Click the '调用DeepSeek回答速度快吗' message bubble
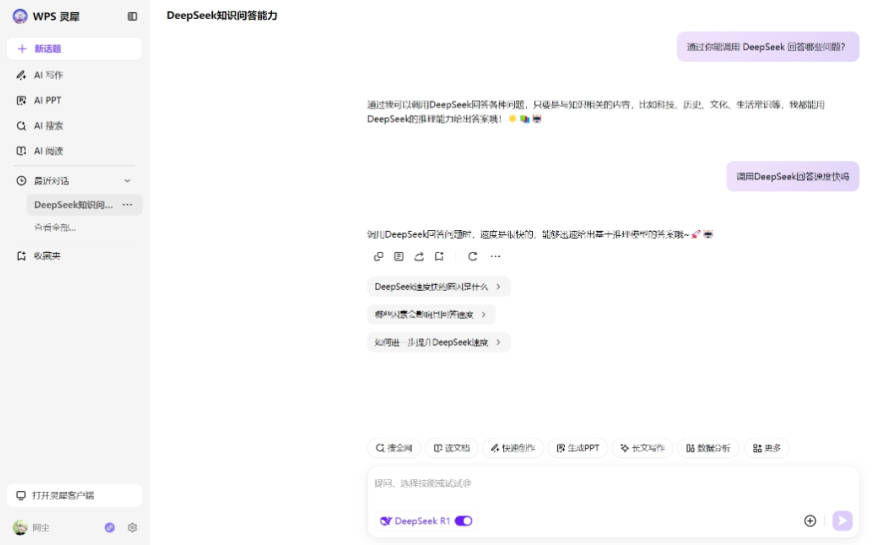 pos(793,177)
